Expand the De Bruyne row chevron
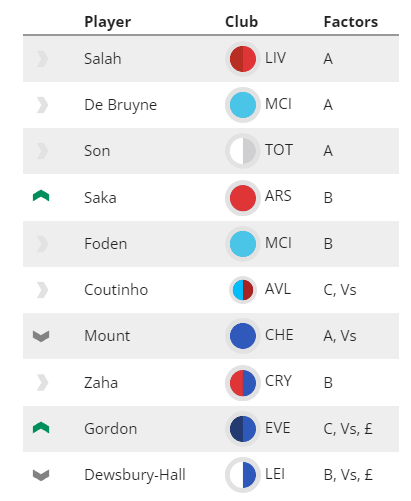The width and height of the screenshot is (411, 501). tap(42, 105)
